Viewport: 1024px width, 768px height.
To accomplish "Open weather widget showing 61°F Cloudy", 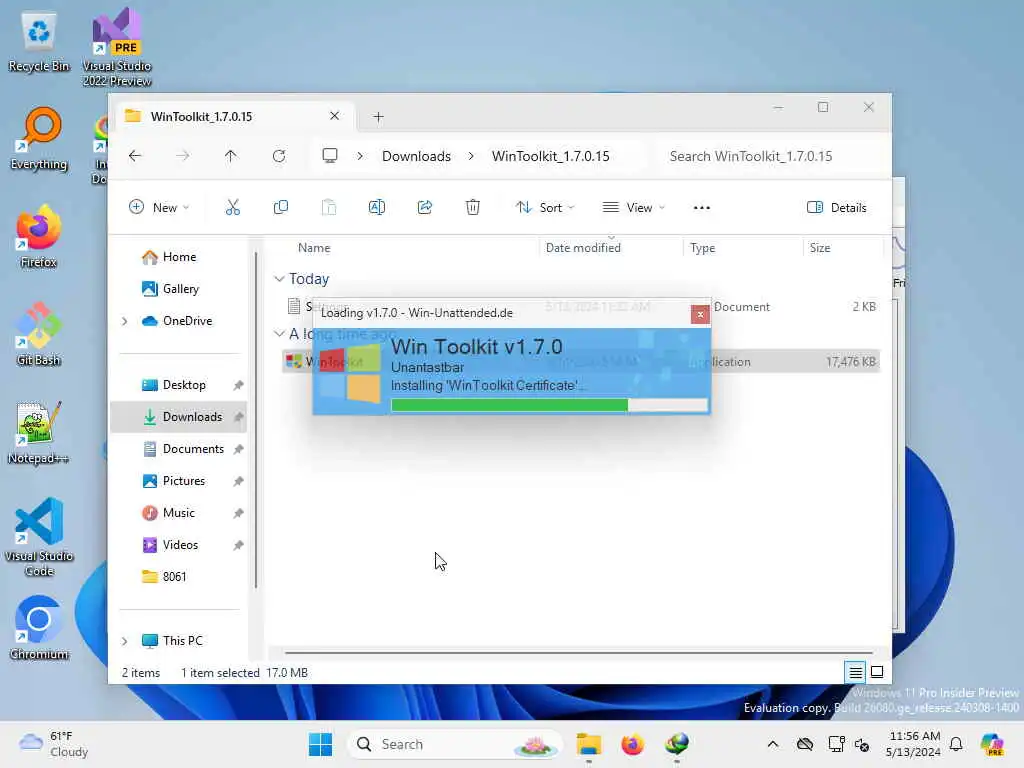I will coord(54,744).
